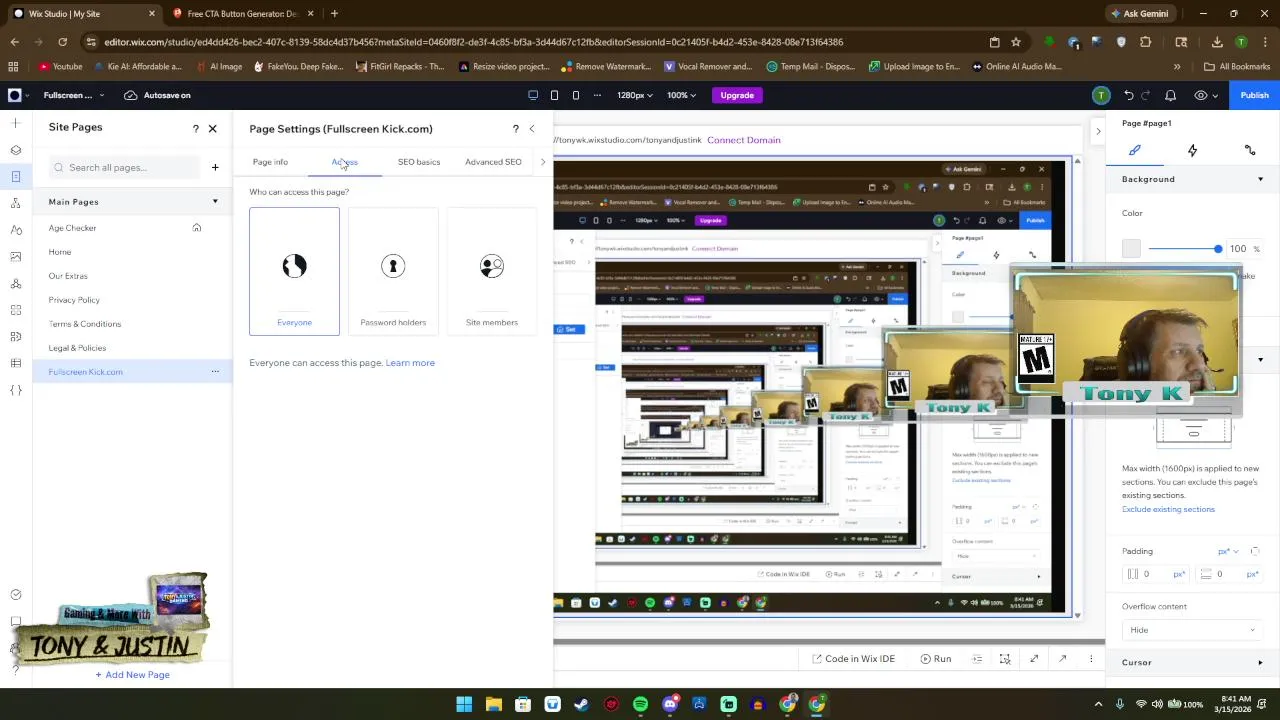Select Site members access option
This screenshot has height=720, width=1280.
[x=491, y=271]
